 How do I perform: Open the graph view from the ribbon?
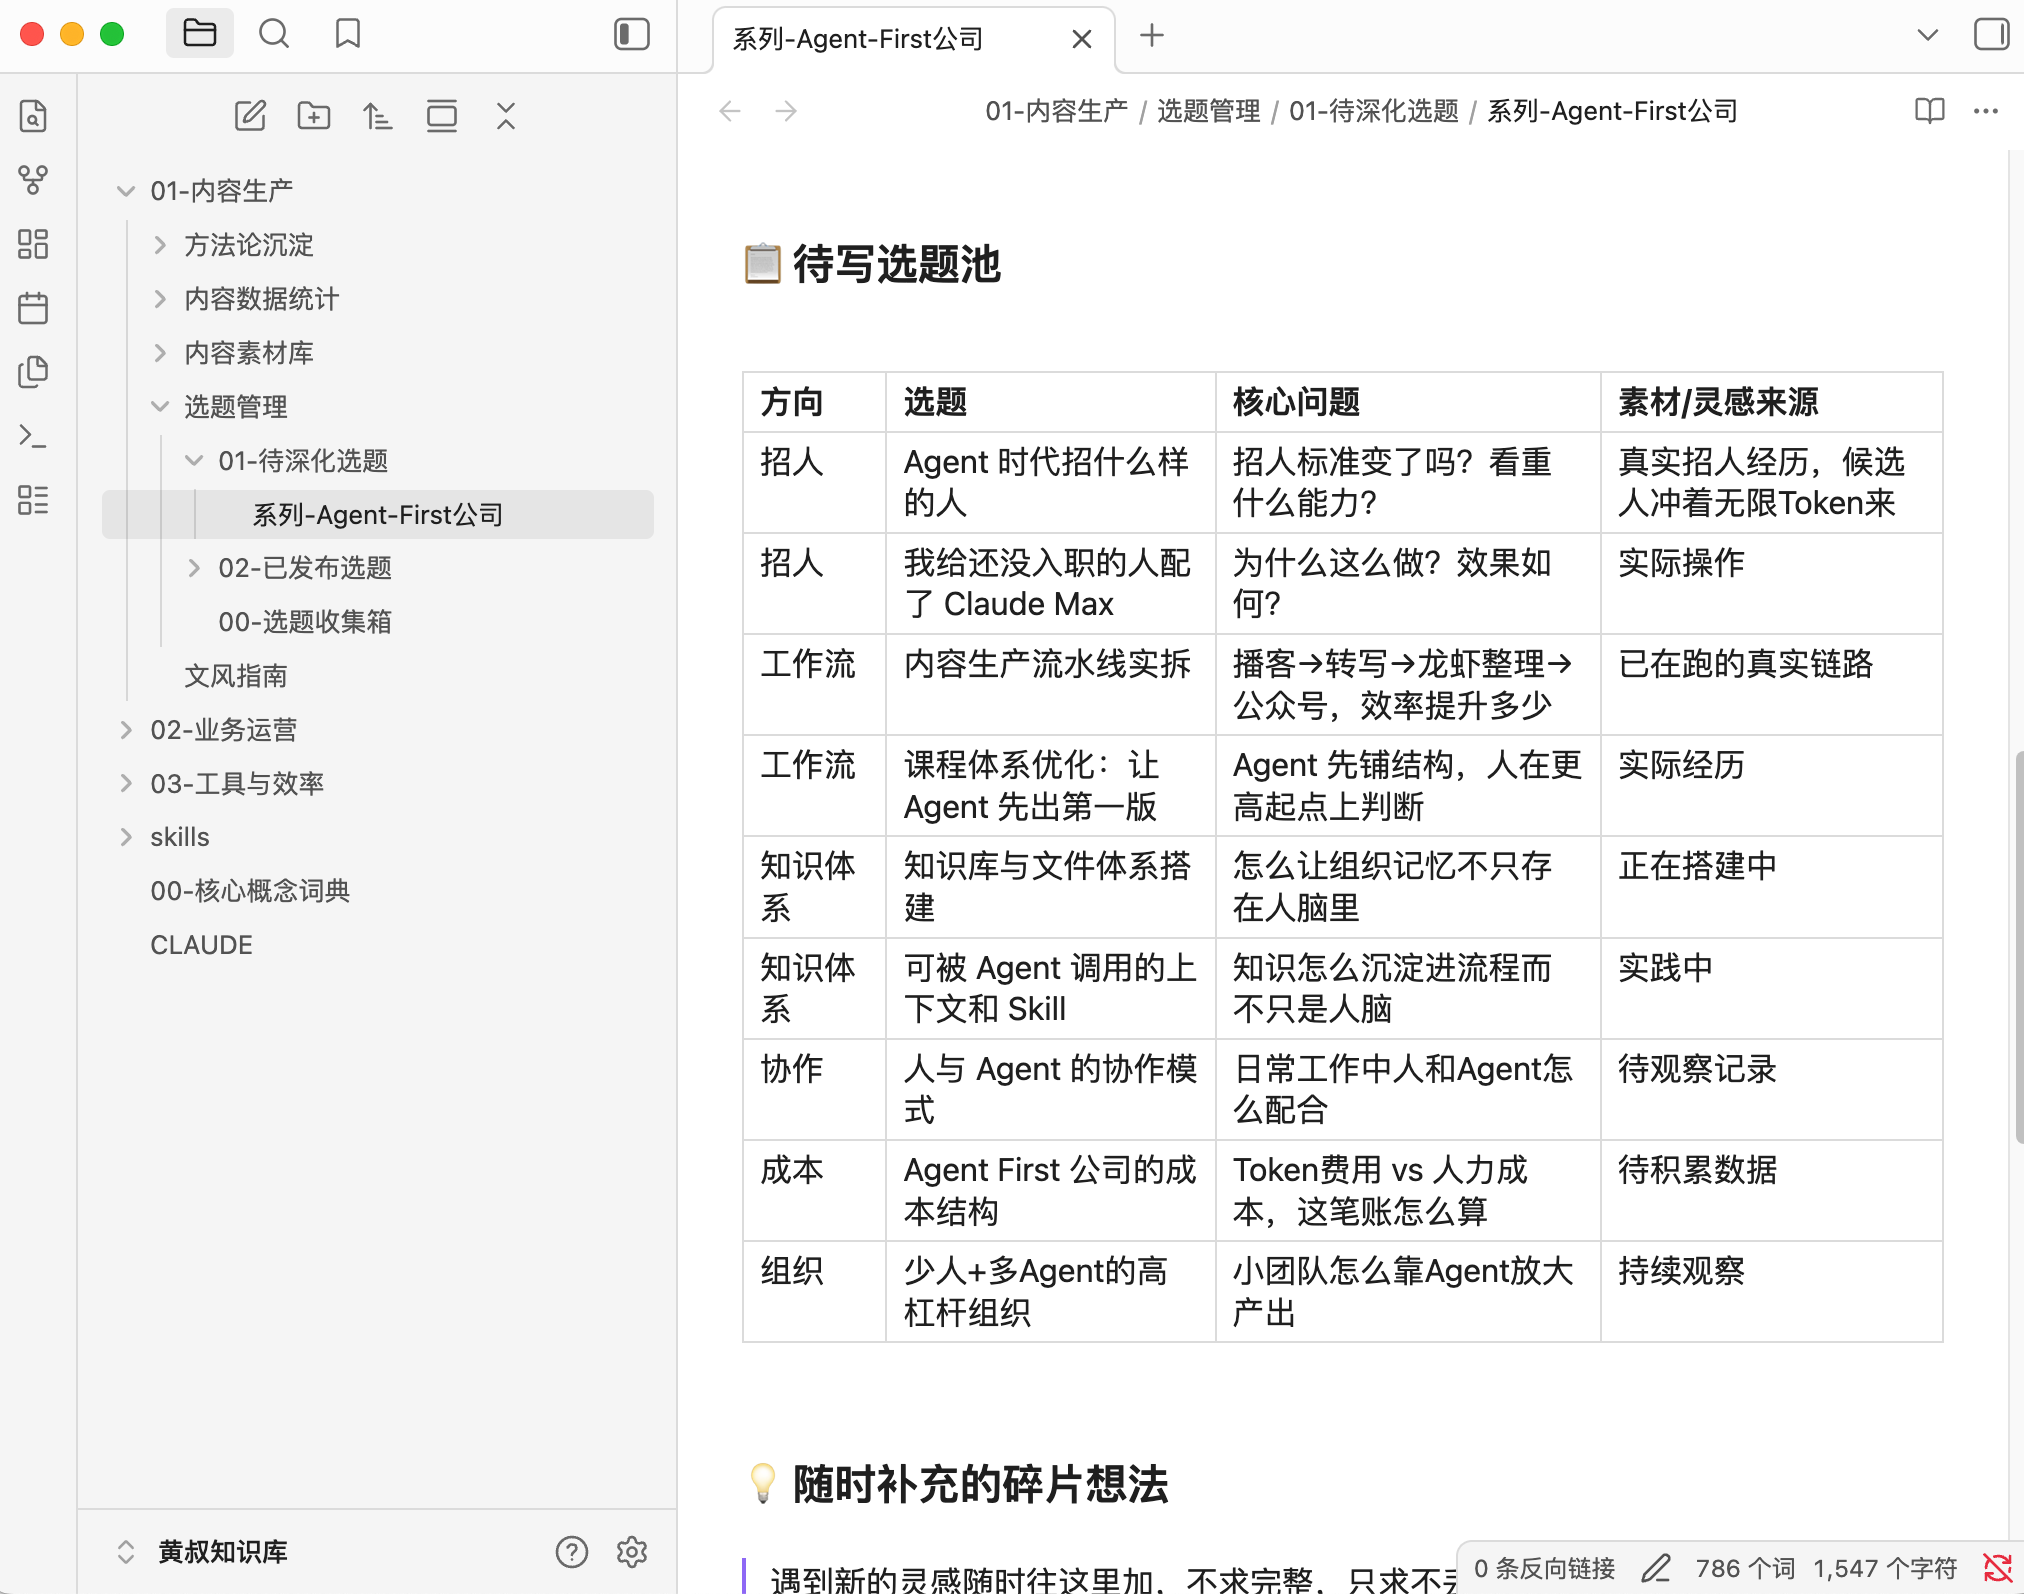(33, 180)
